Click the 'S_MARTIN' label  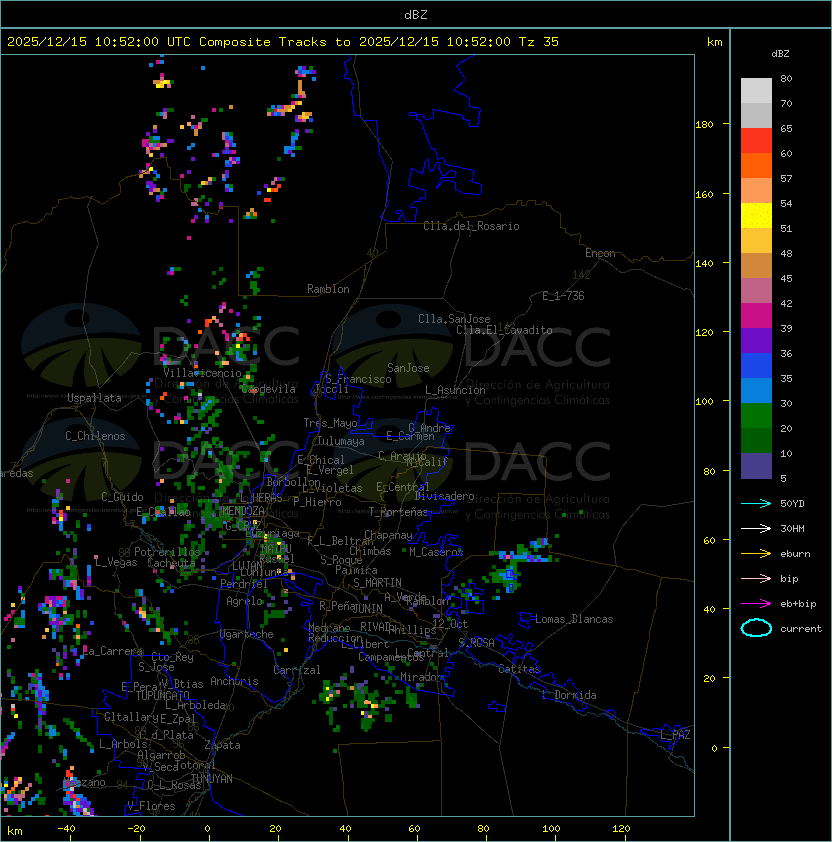pyautogui.click(x=377, y=582)
